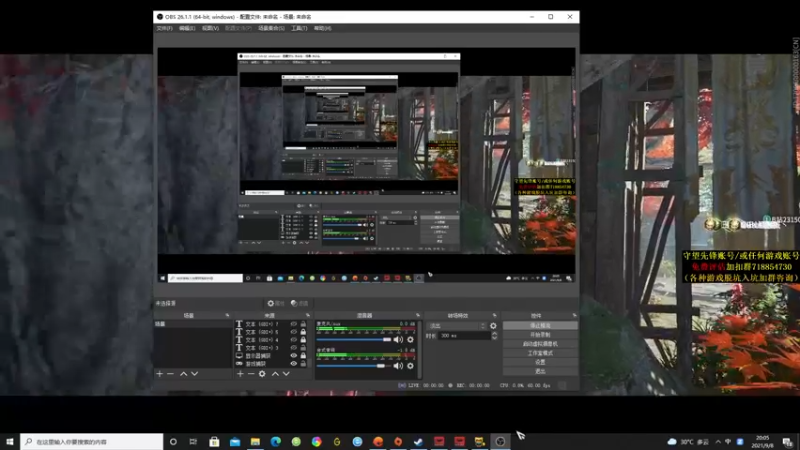The height and width of the screenshot is (450, 800).
Task: Adjust the 麦克风/Aux volume slider
Action: [354, 339]
